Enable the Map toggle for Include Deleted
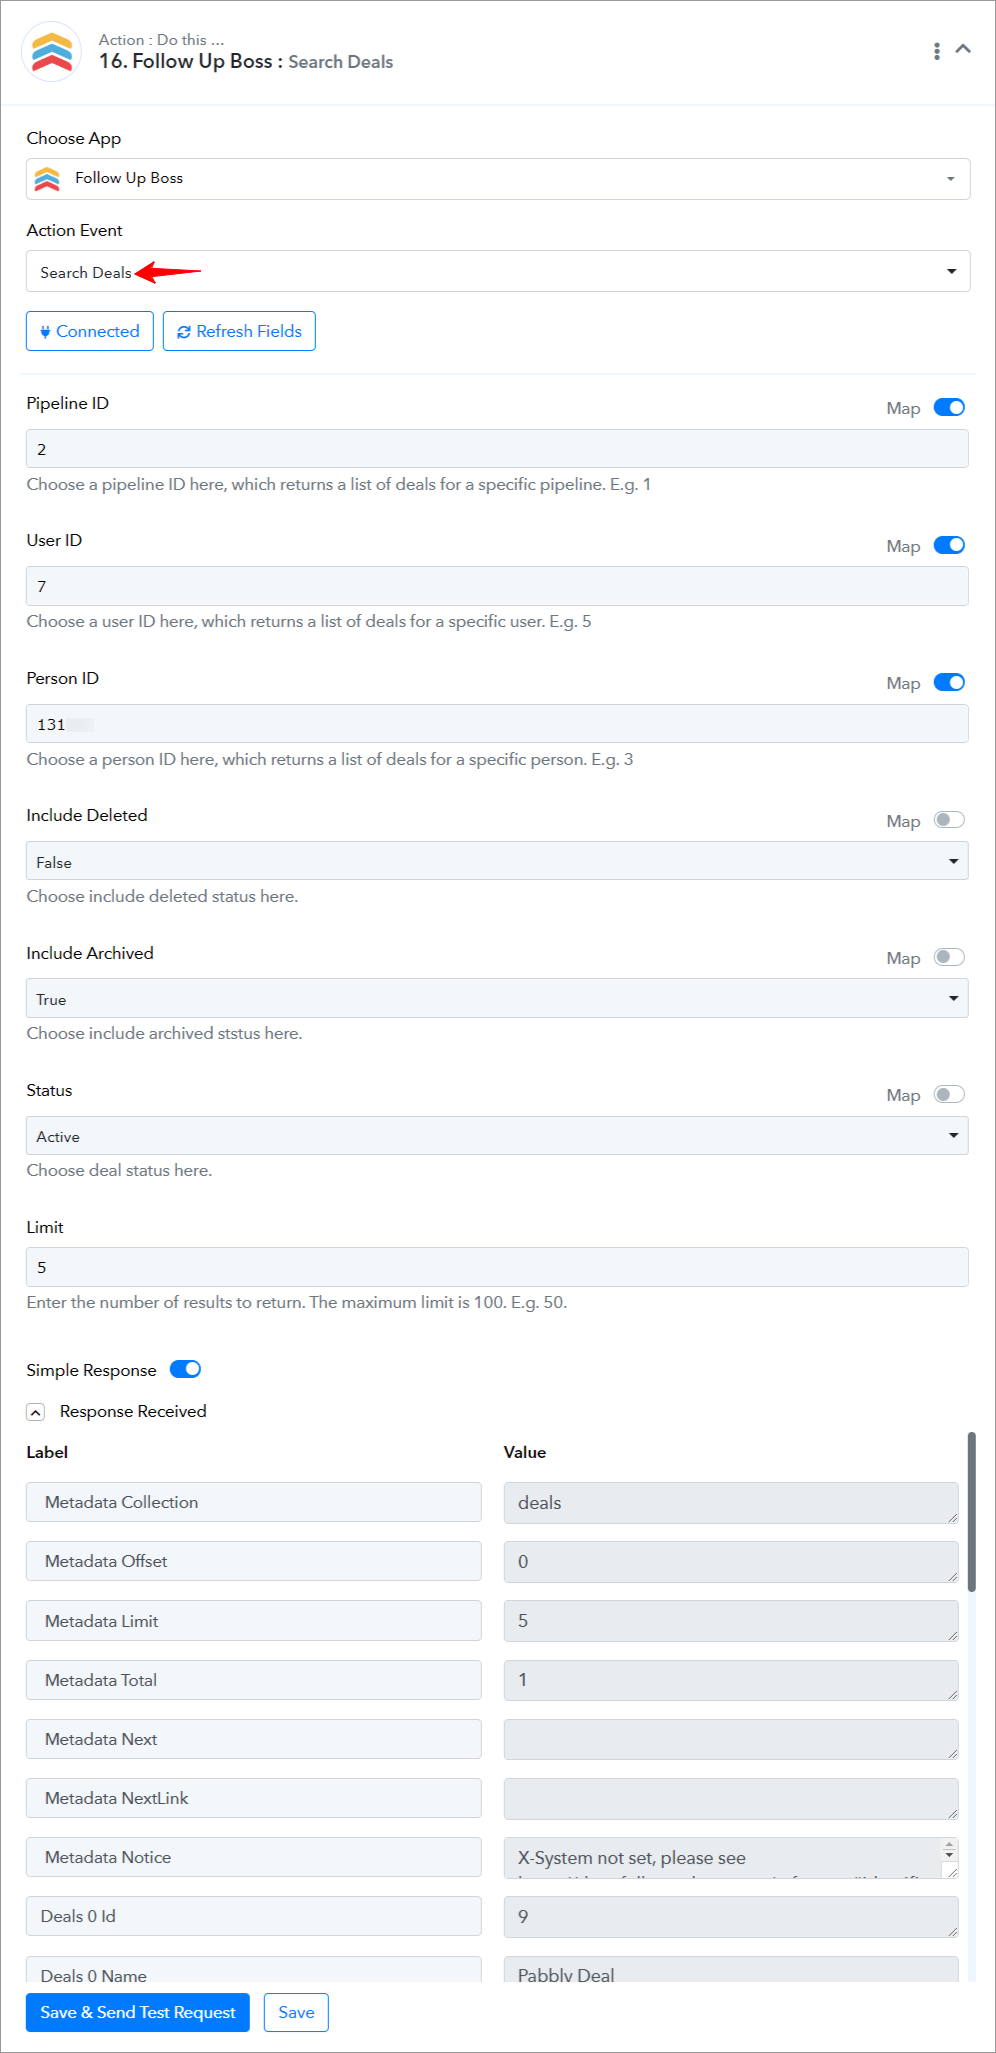 [x=949, y=820]
